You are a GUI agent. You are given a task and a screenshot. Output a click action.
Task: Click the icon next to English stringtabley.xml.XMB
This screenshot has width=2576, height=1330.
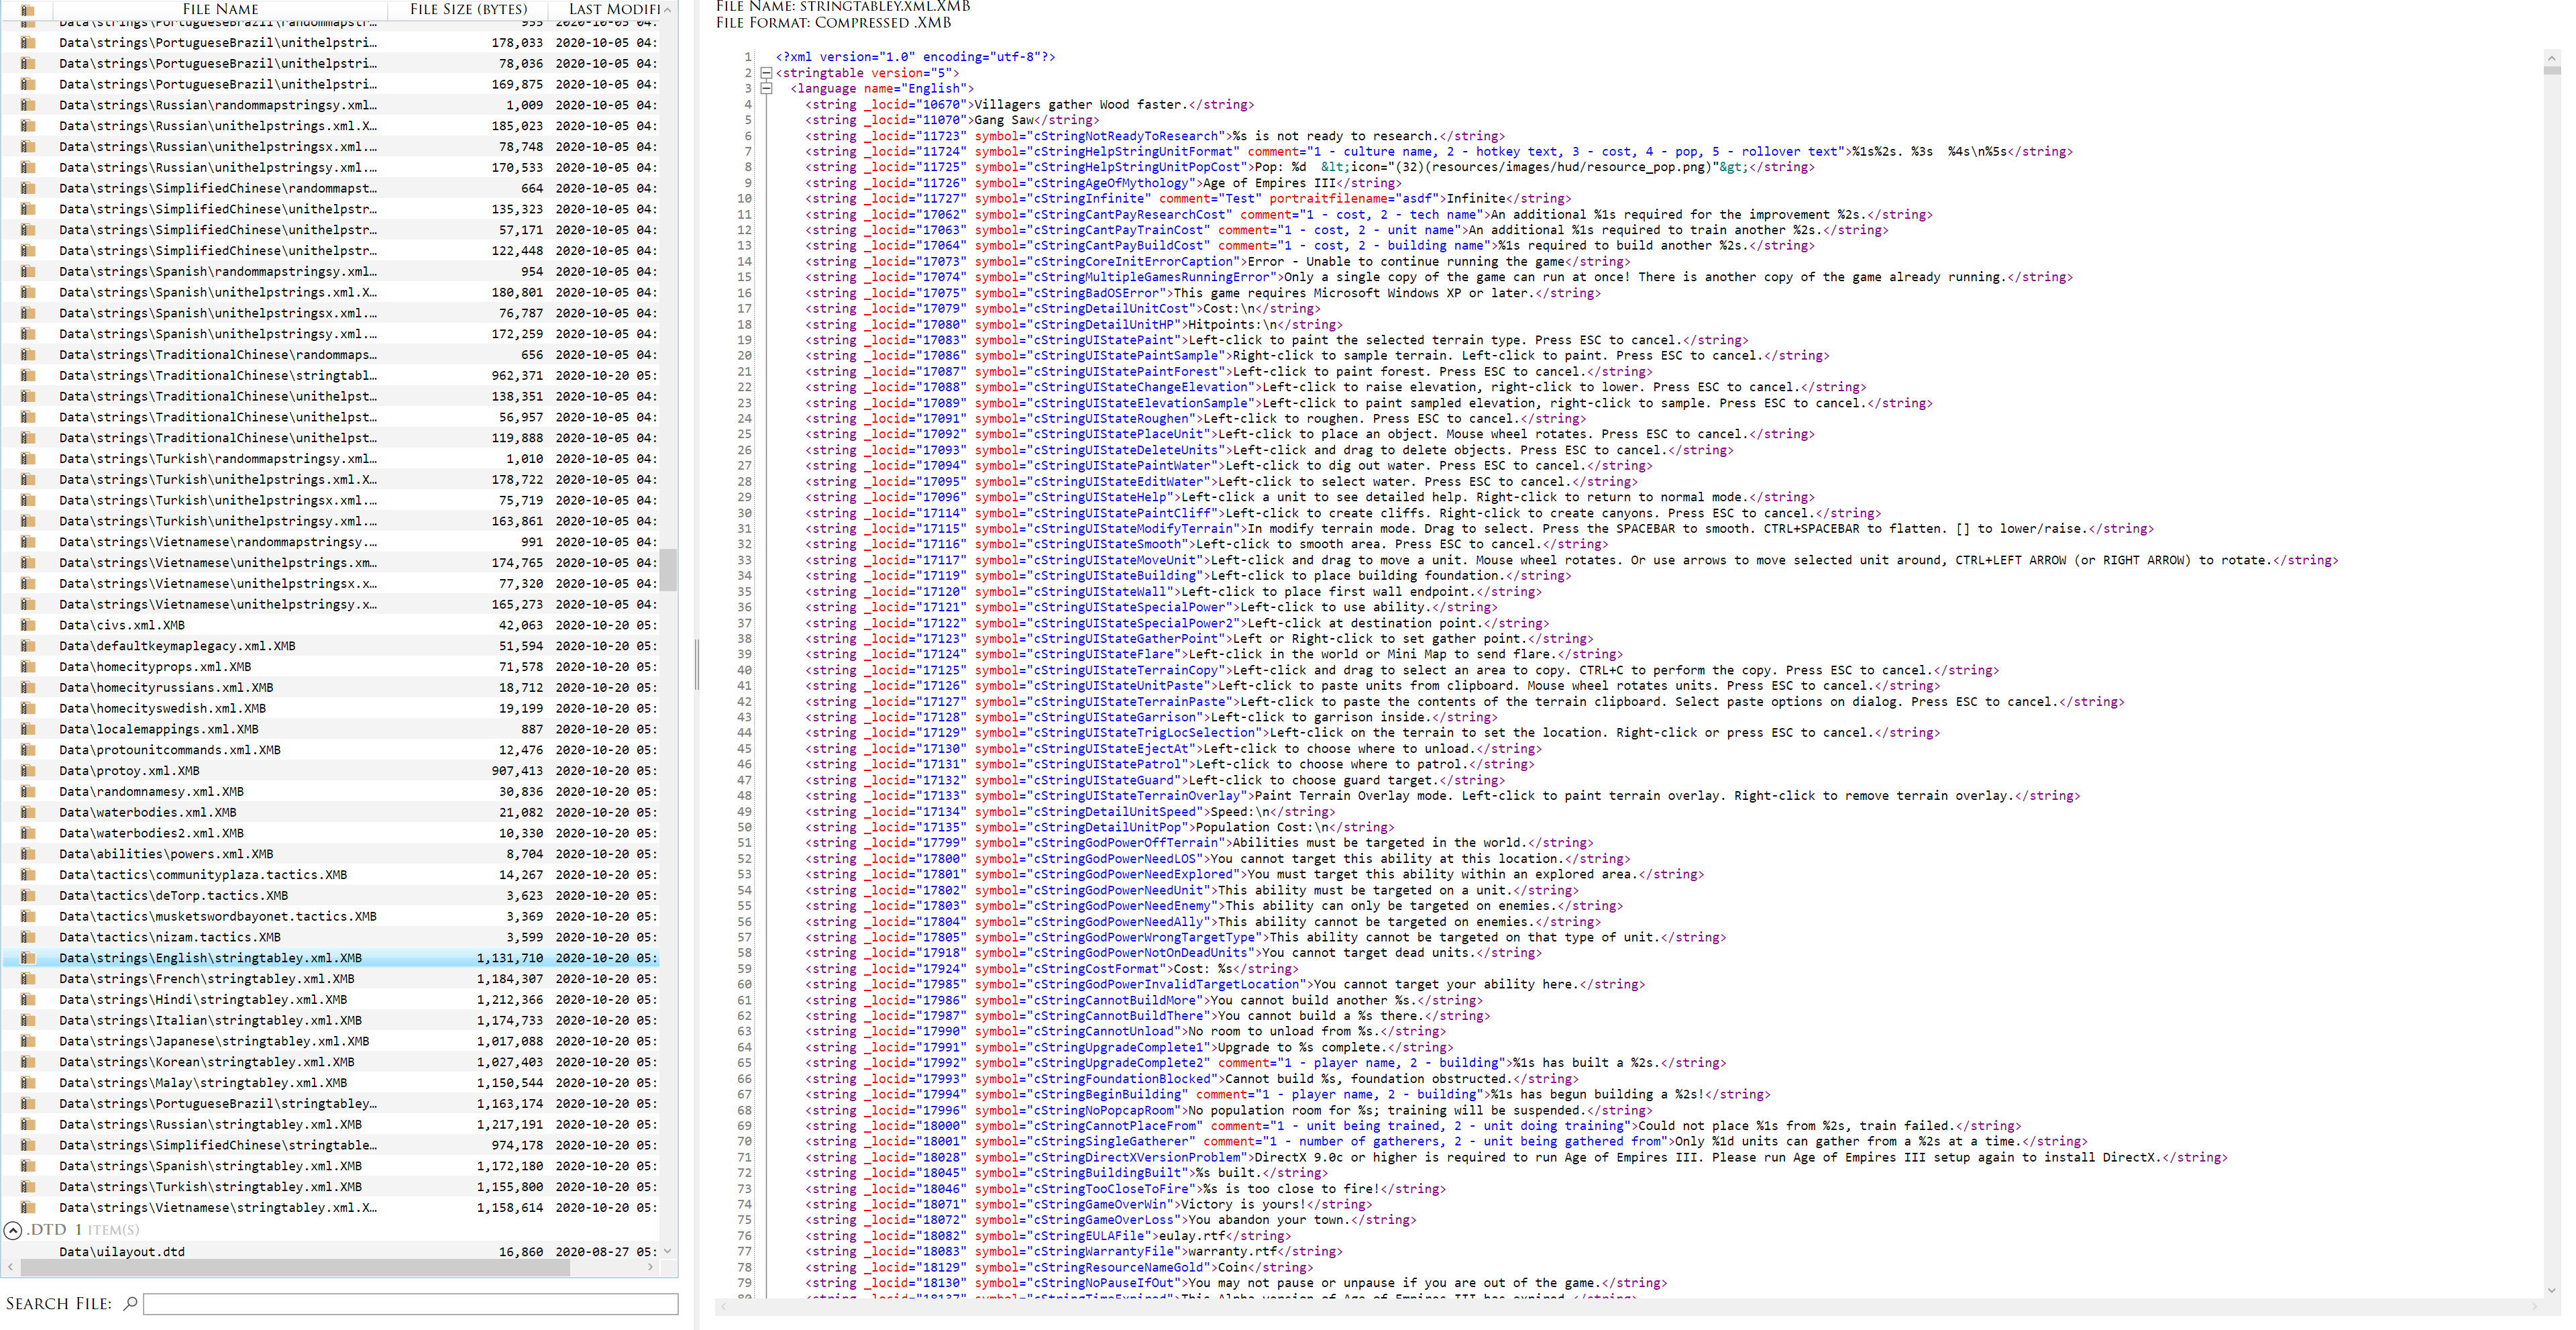[28, 958]
